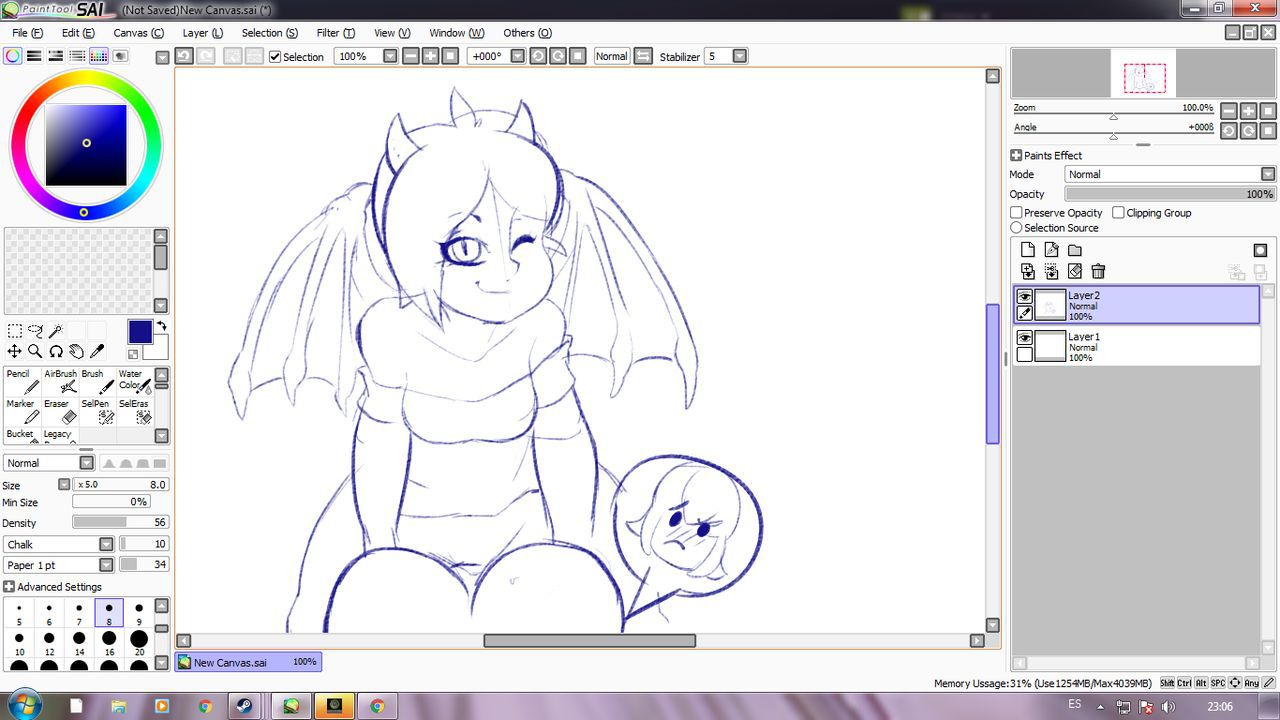Flip canvas view horizontally button
The height and width of the screenshot is (720, 1280).
point(643,56)
